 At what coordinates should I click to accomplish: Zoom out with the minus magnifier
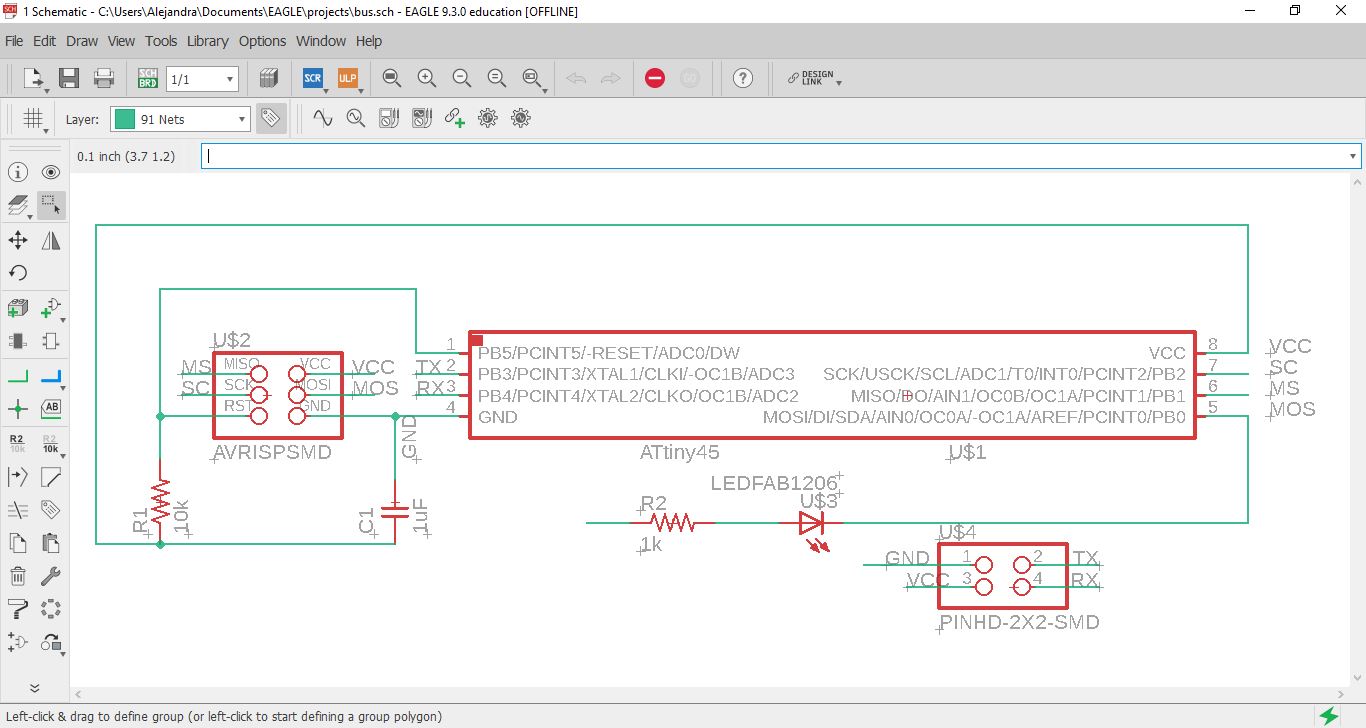[462, 78]
